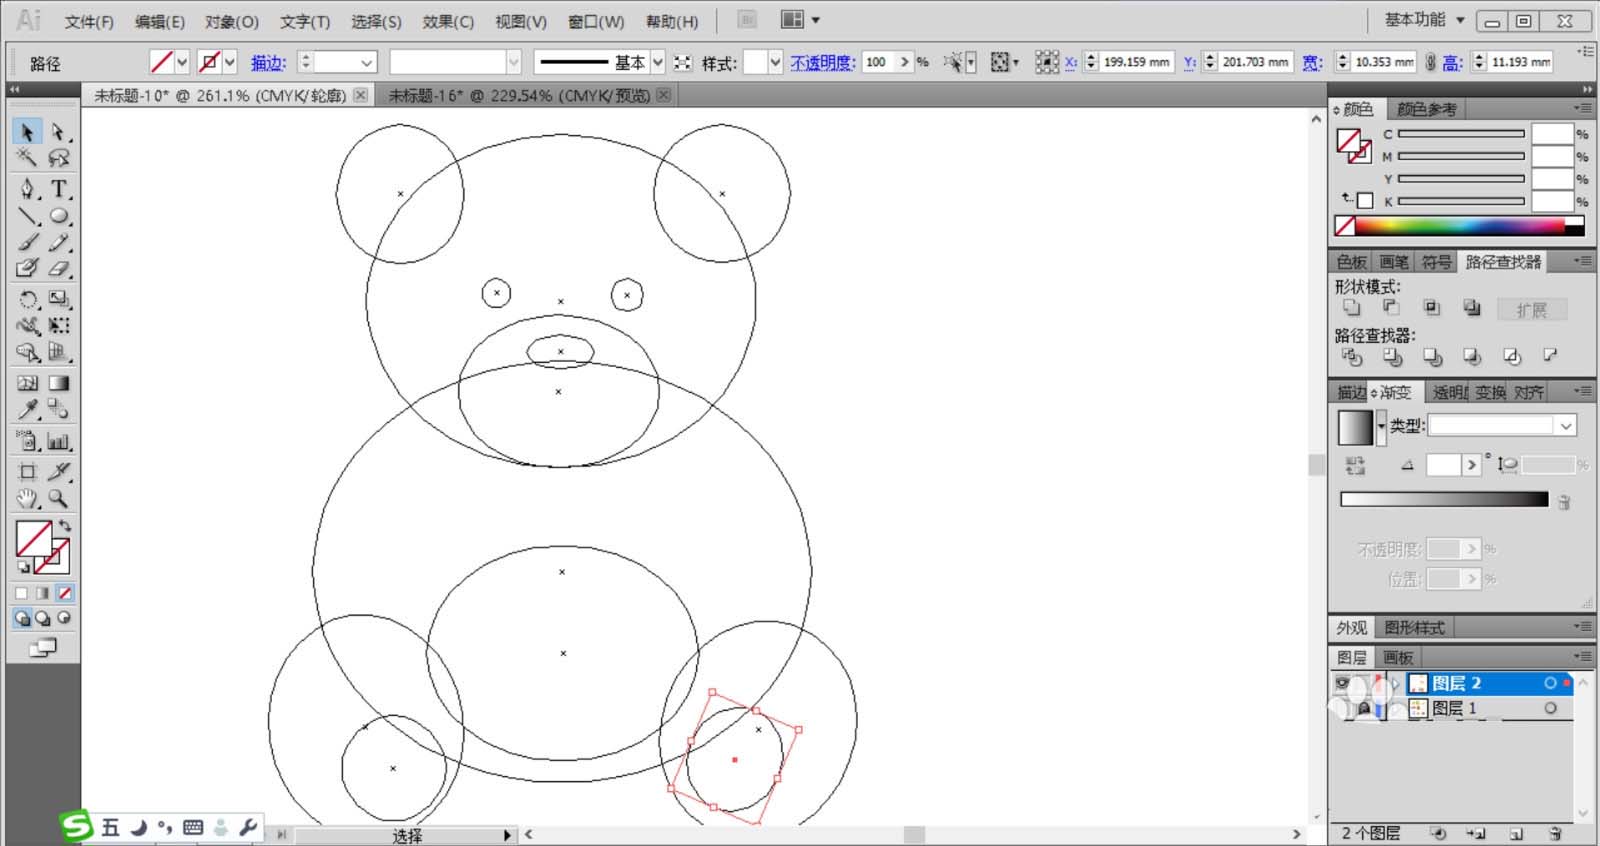Select the Selection (black arrow) tool
1600x846 pixels.
tap(27, 132)
